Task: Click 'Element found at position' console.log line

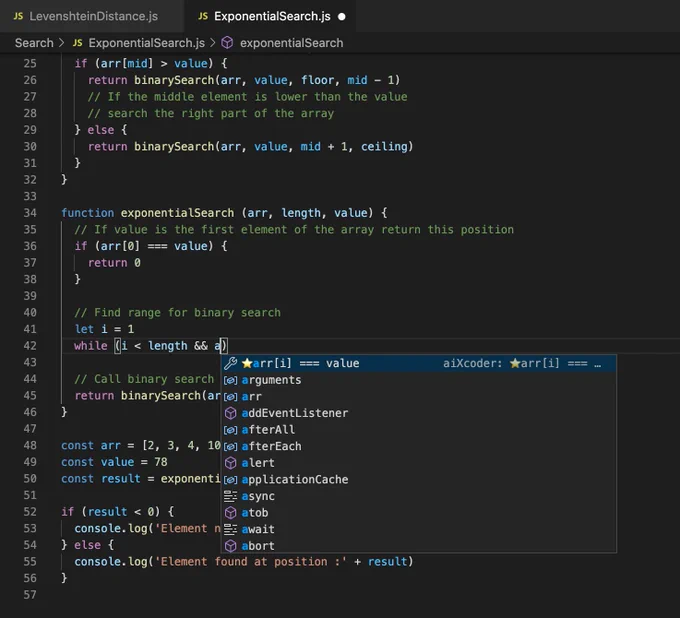Action: pos(244,562)
